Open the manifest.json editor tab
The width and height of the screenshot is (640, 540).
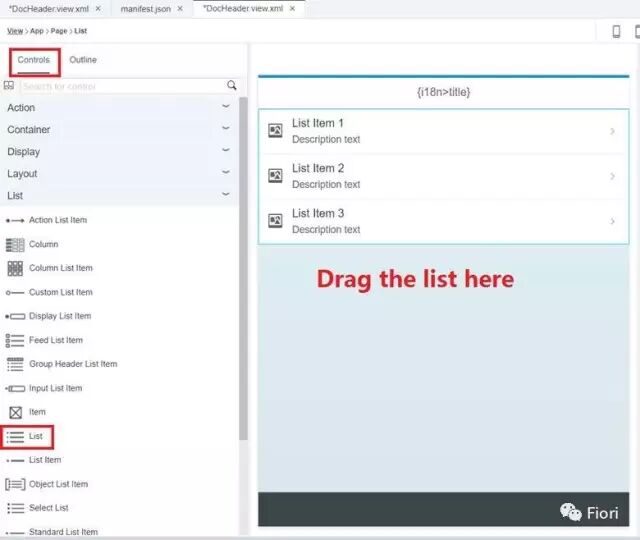(146, 9)
